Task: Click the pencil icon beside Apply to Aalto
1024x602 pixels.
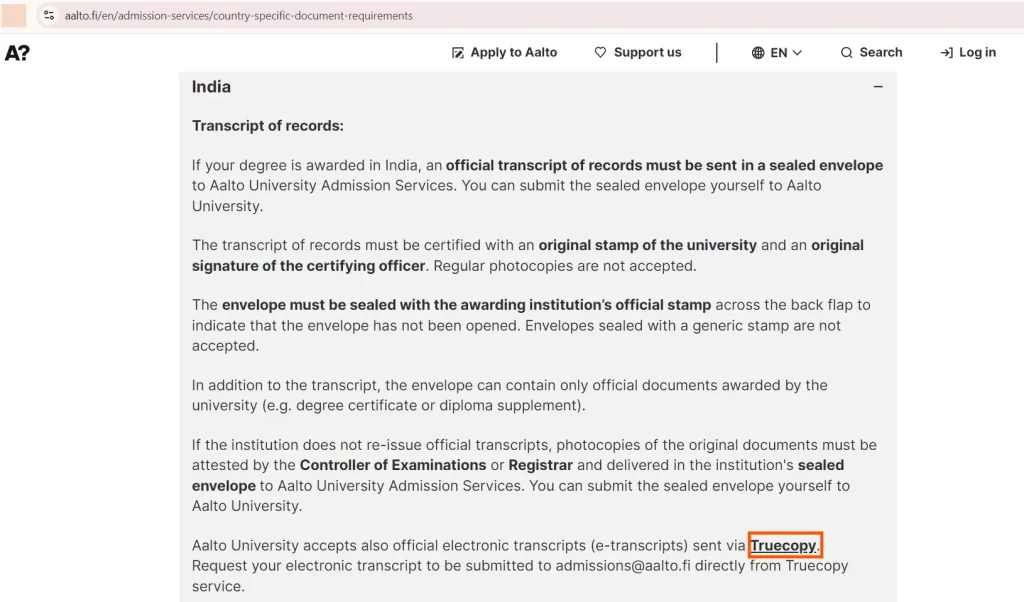Action: click(x=458, y=53)
